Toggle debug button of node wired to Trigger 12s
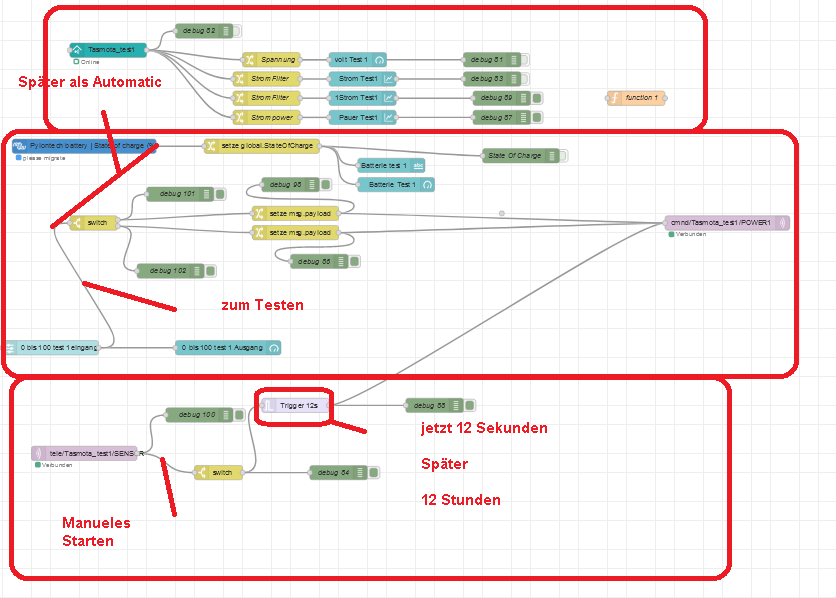The width and height of the screenshot is (836, 598). tap(469, 406)
